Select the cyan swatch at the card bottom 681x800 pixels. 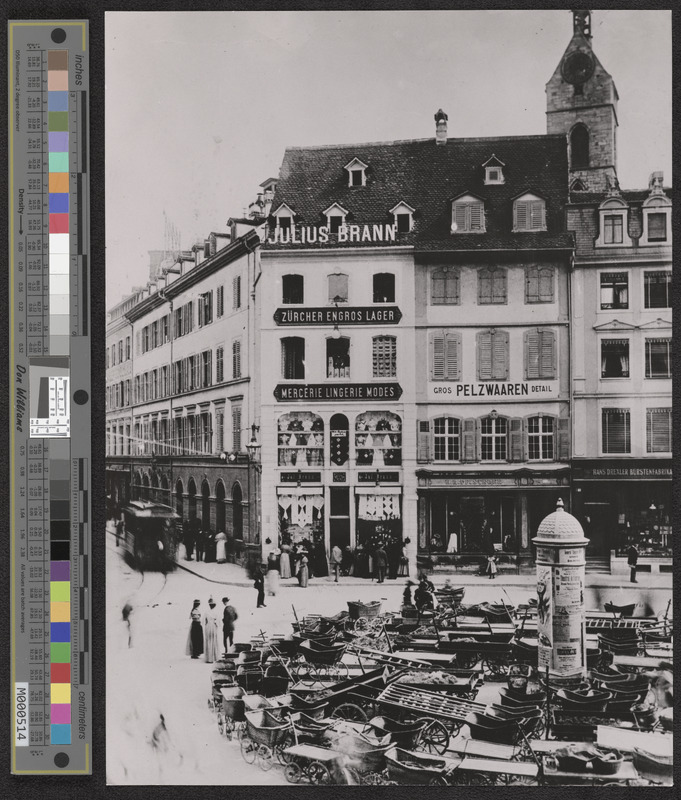pyautogui.click(x=59, y=734)
